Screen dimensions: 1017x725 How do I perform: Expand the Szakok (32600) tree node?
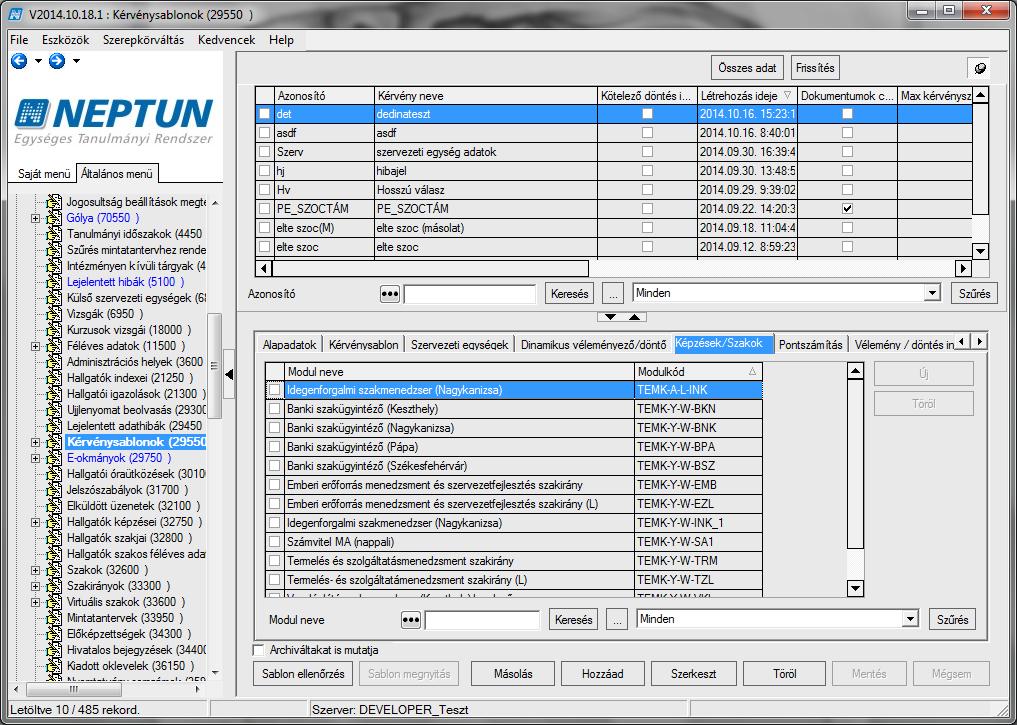(x=35, y=570)
